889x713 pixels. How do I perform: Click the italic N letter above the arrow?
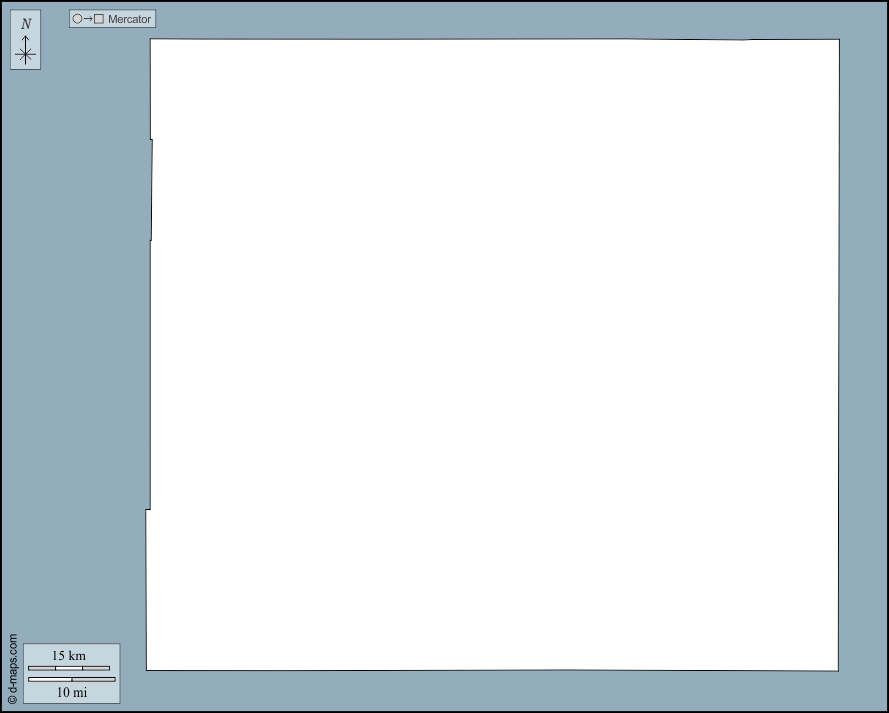point(26,24)
